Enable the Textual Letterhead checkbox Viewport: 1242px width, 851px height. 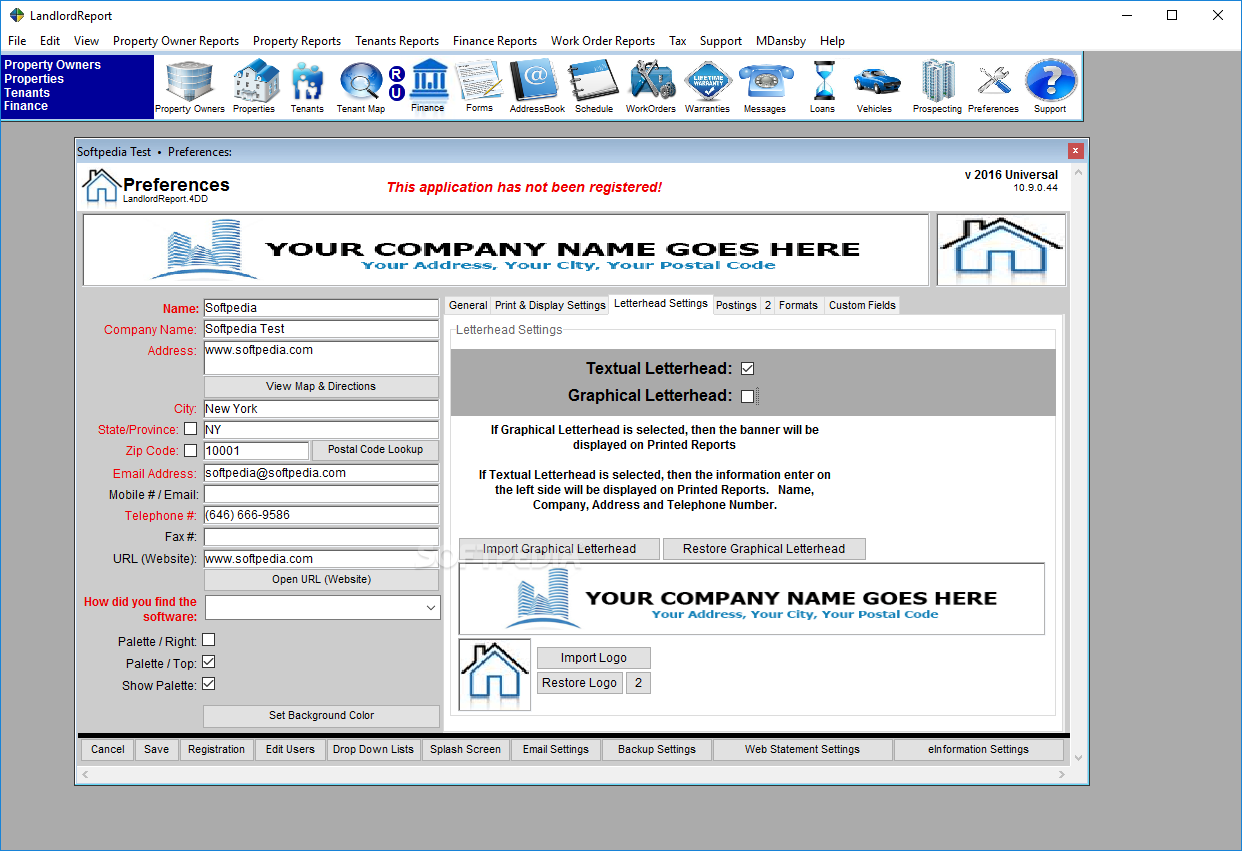747,369
